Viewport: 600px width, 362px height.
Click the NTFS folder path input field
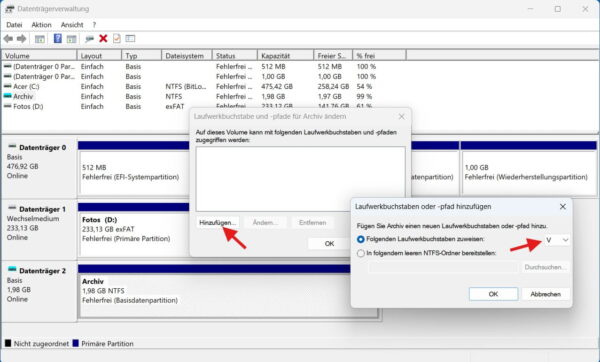(443, 267)
